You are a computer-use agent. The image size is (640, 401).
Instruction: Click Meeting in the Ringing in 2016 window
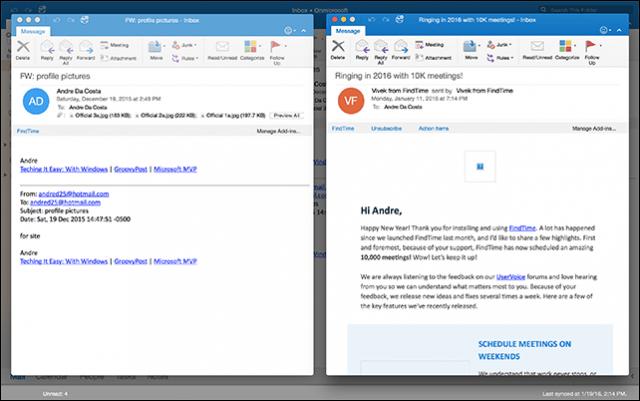point(429,45)
